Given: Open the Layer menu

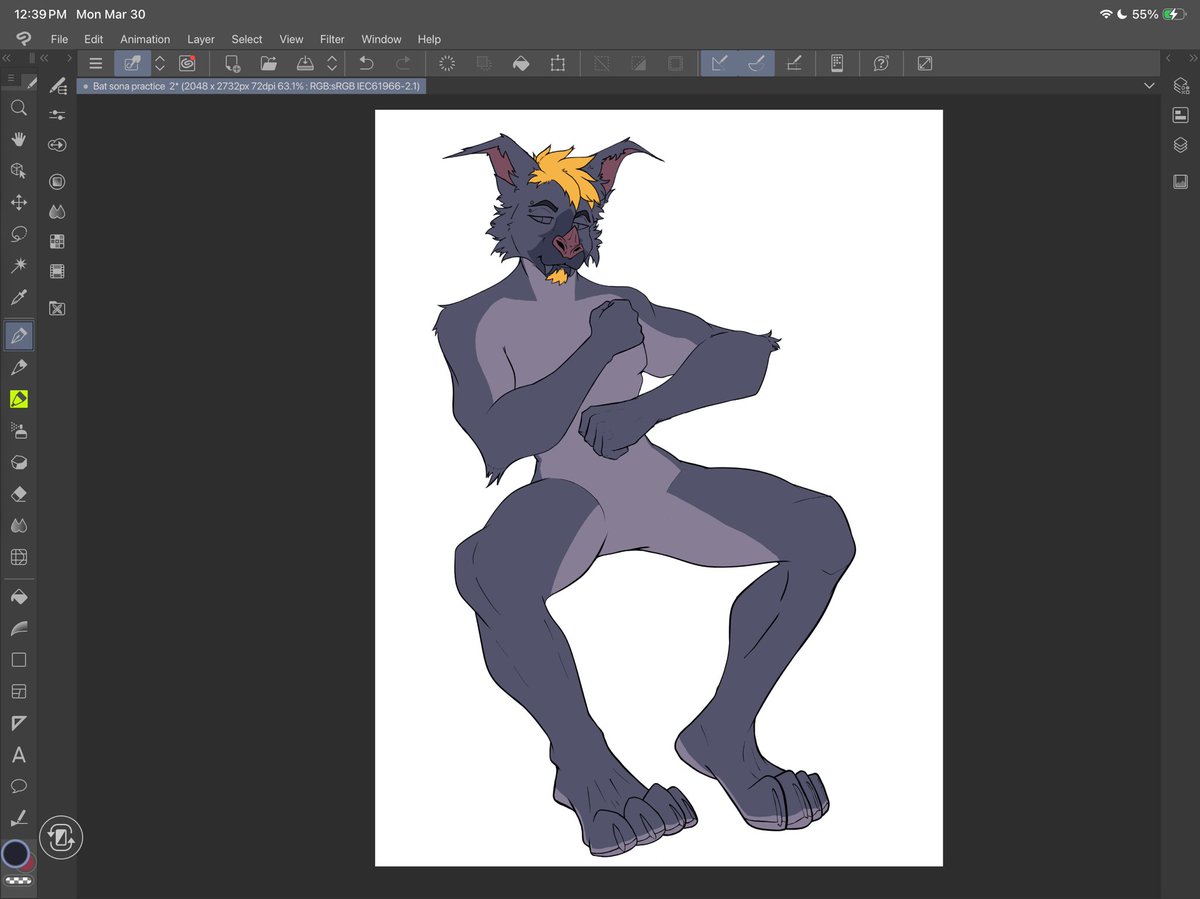Looking at the screenshot, I should tap(201, 39).
